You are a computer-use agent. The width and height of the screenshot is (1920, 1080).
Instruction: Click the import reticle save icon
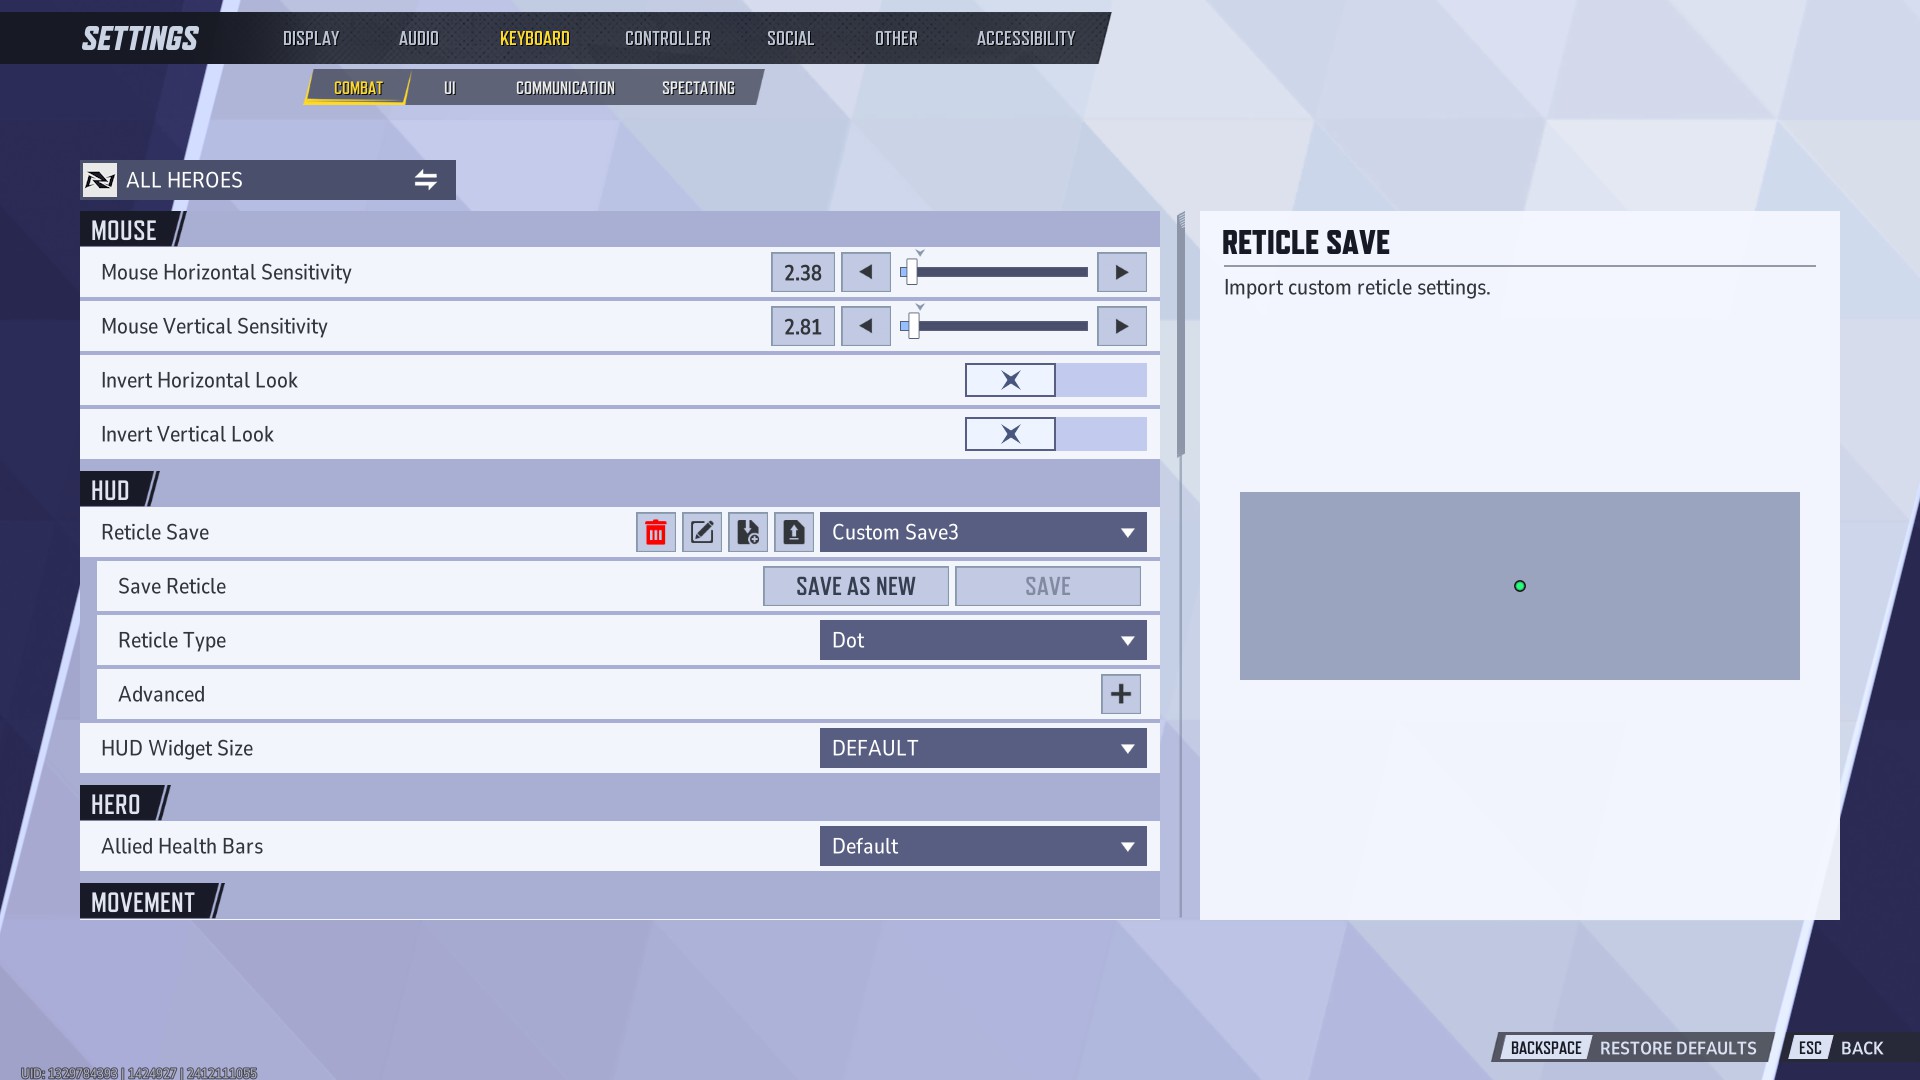[x=748, y=531]
